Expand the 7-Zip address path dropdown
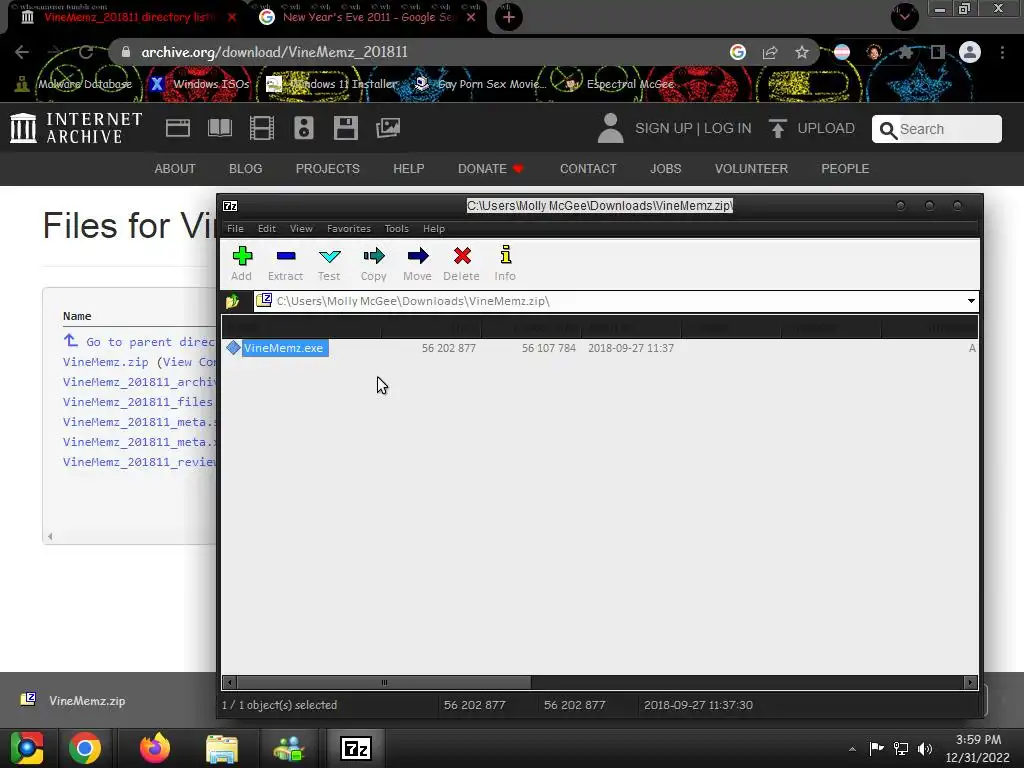Screen dimensions: 1024x768 point(971,301)
